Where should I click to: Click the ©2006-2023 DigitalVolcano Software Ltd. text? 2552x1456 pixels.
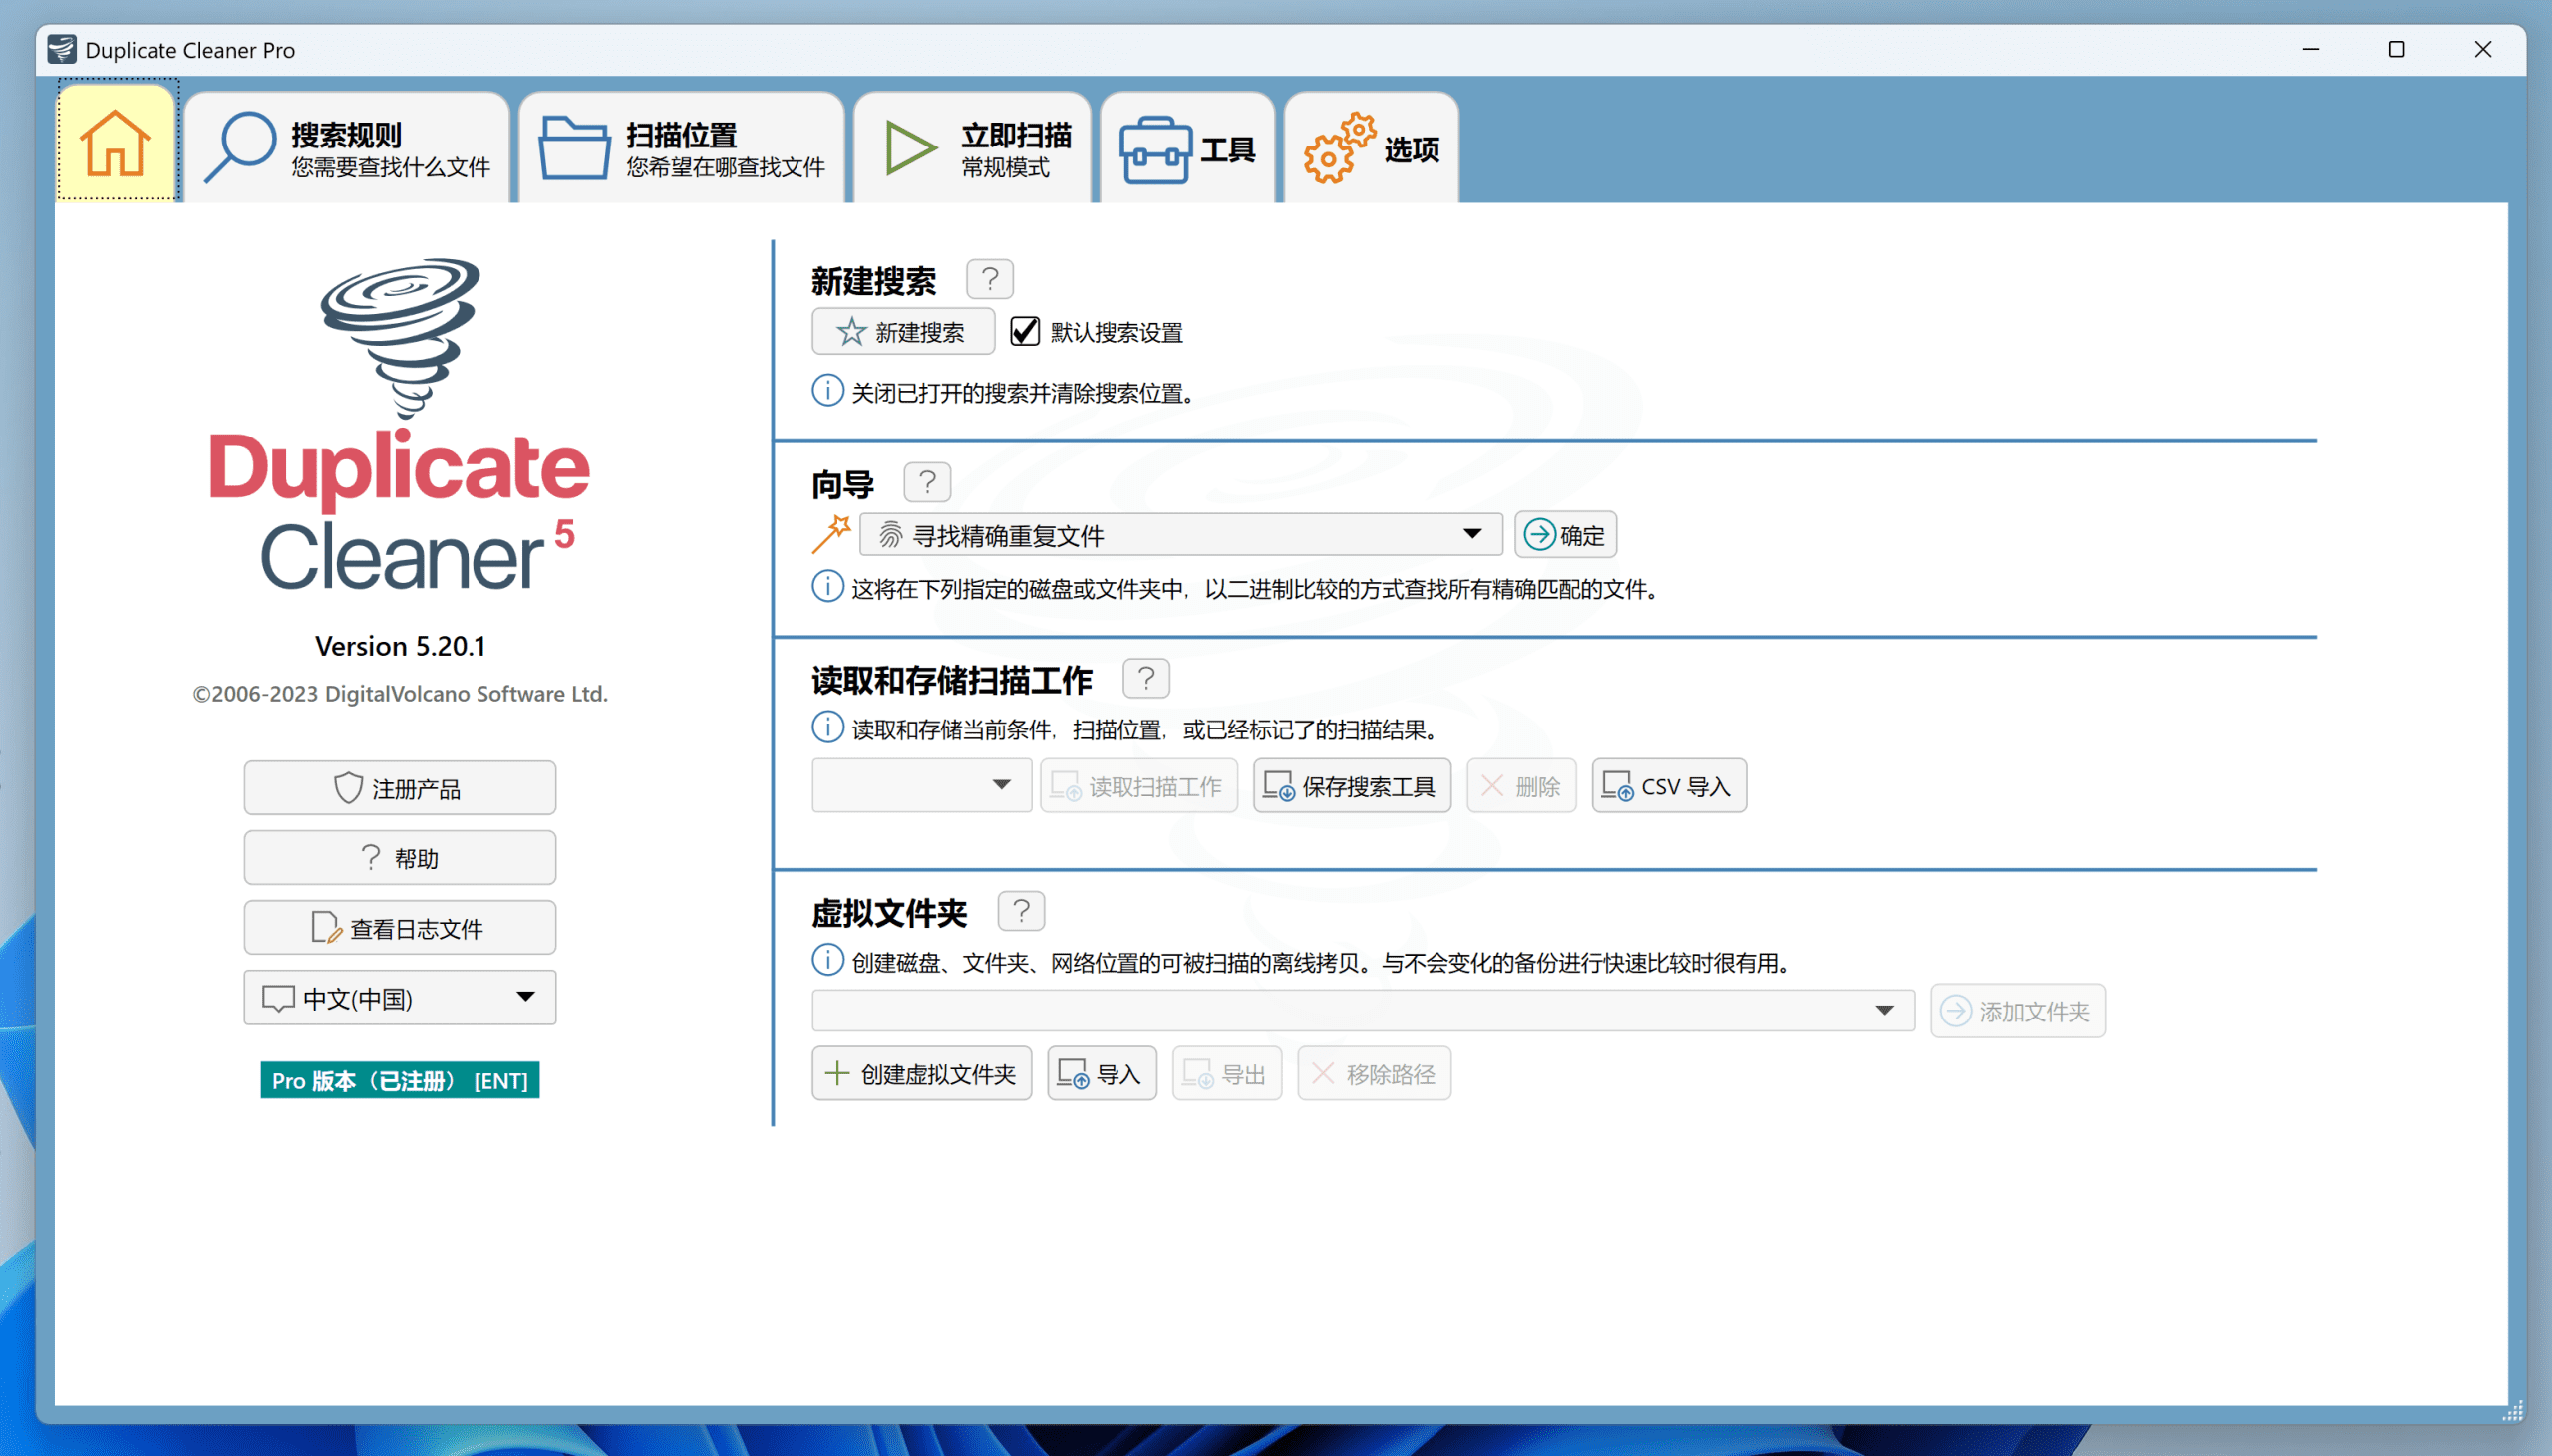(x=400, y=694)
